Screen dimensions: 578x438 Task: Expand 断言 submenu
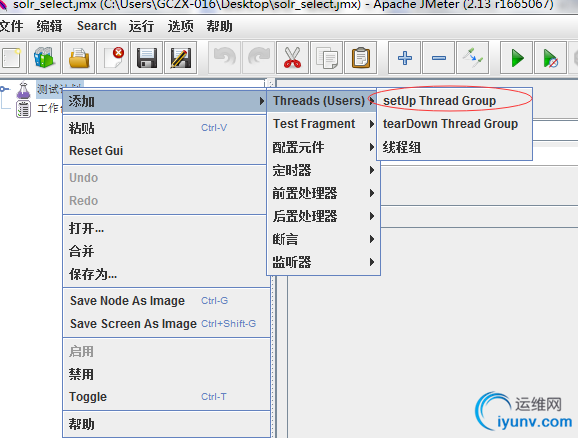point(323,239)
